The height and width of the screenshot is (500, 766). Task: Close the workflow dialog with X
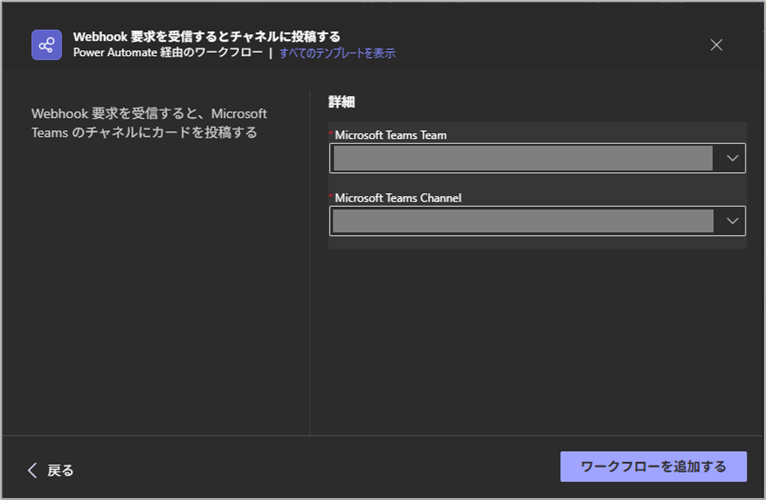point(716,45)
